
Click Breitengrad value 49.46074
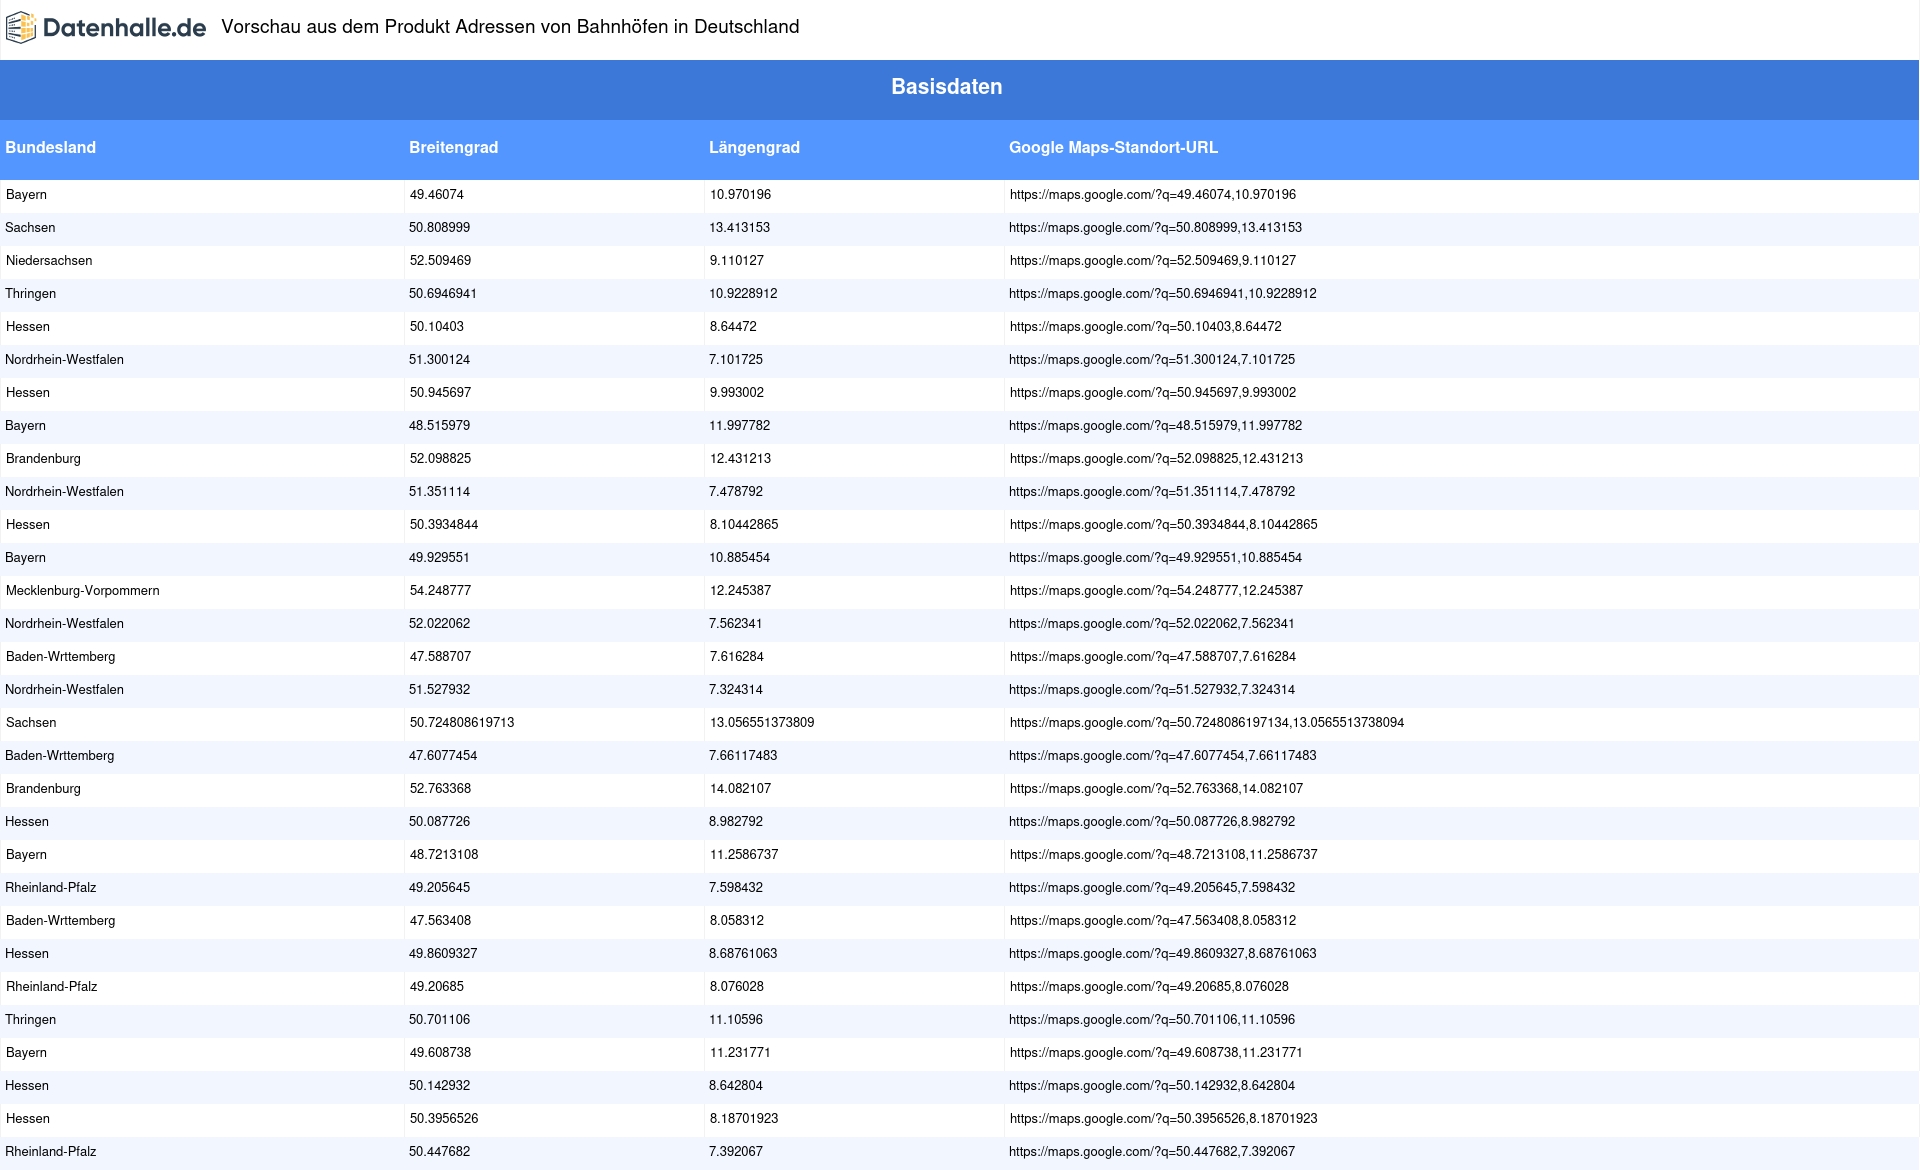click(x=437, y=195)
